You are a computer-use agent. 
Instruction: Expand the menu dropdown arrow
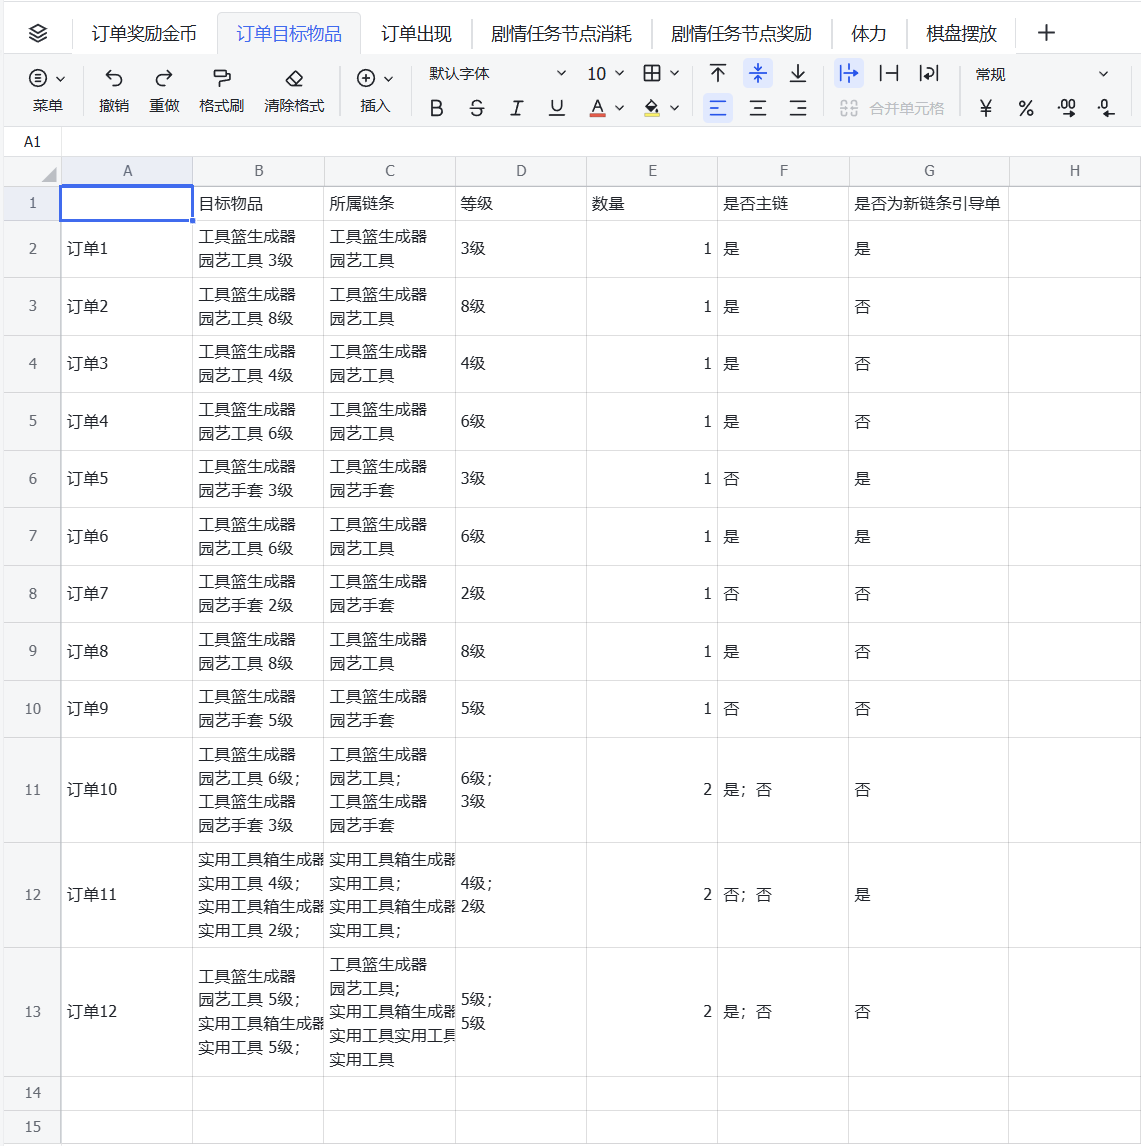tap(61, 78)
